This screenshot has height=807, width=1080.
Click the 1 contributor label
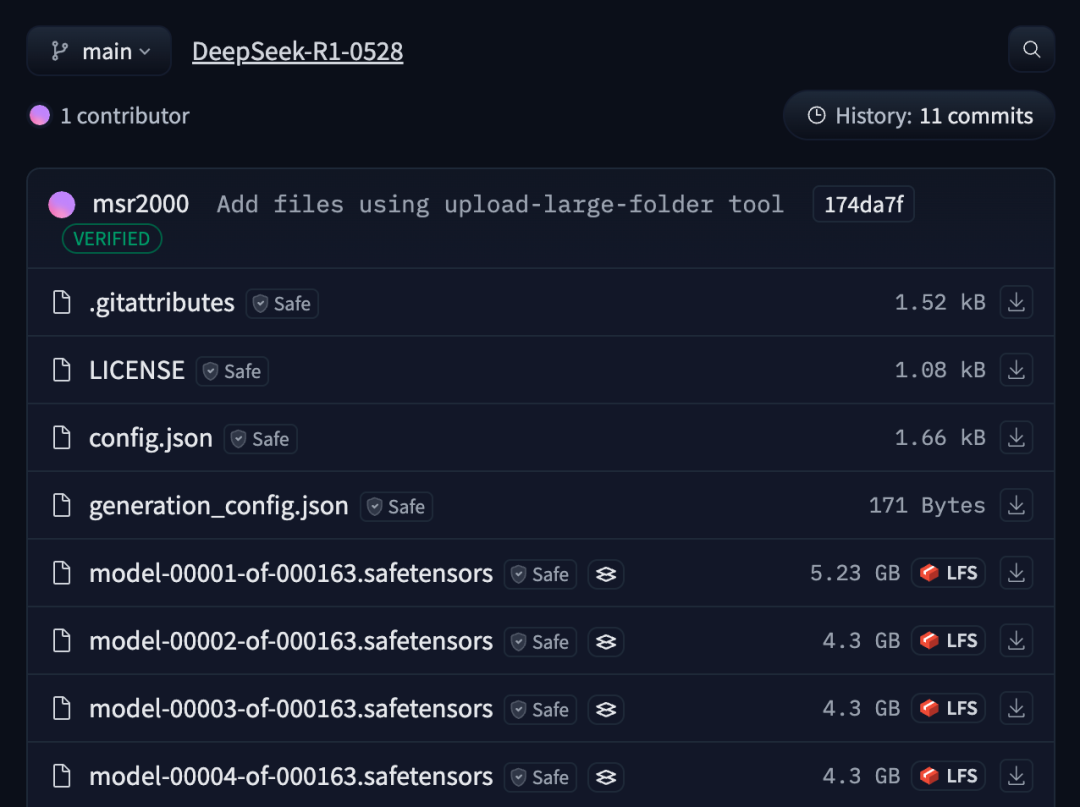tap(125, 116)
